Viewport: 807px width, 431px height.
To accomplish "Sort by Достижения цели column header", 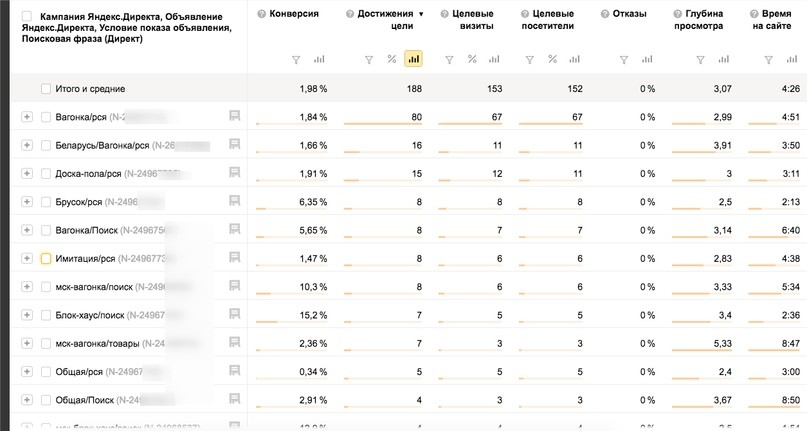I will pos(385,20).
